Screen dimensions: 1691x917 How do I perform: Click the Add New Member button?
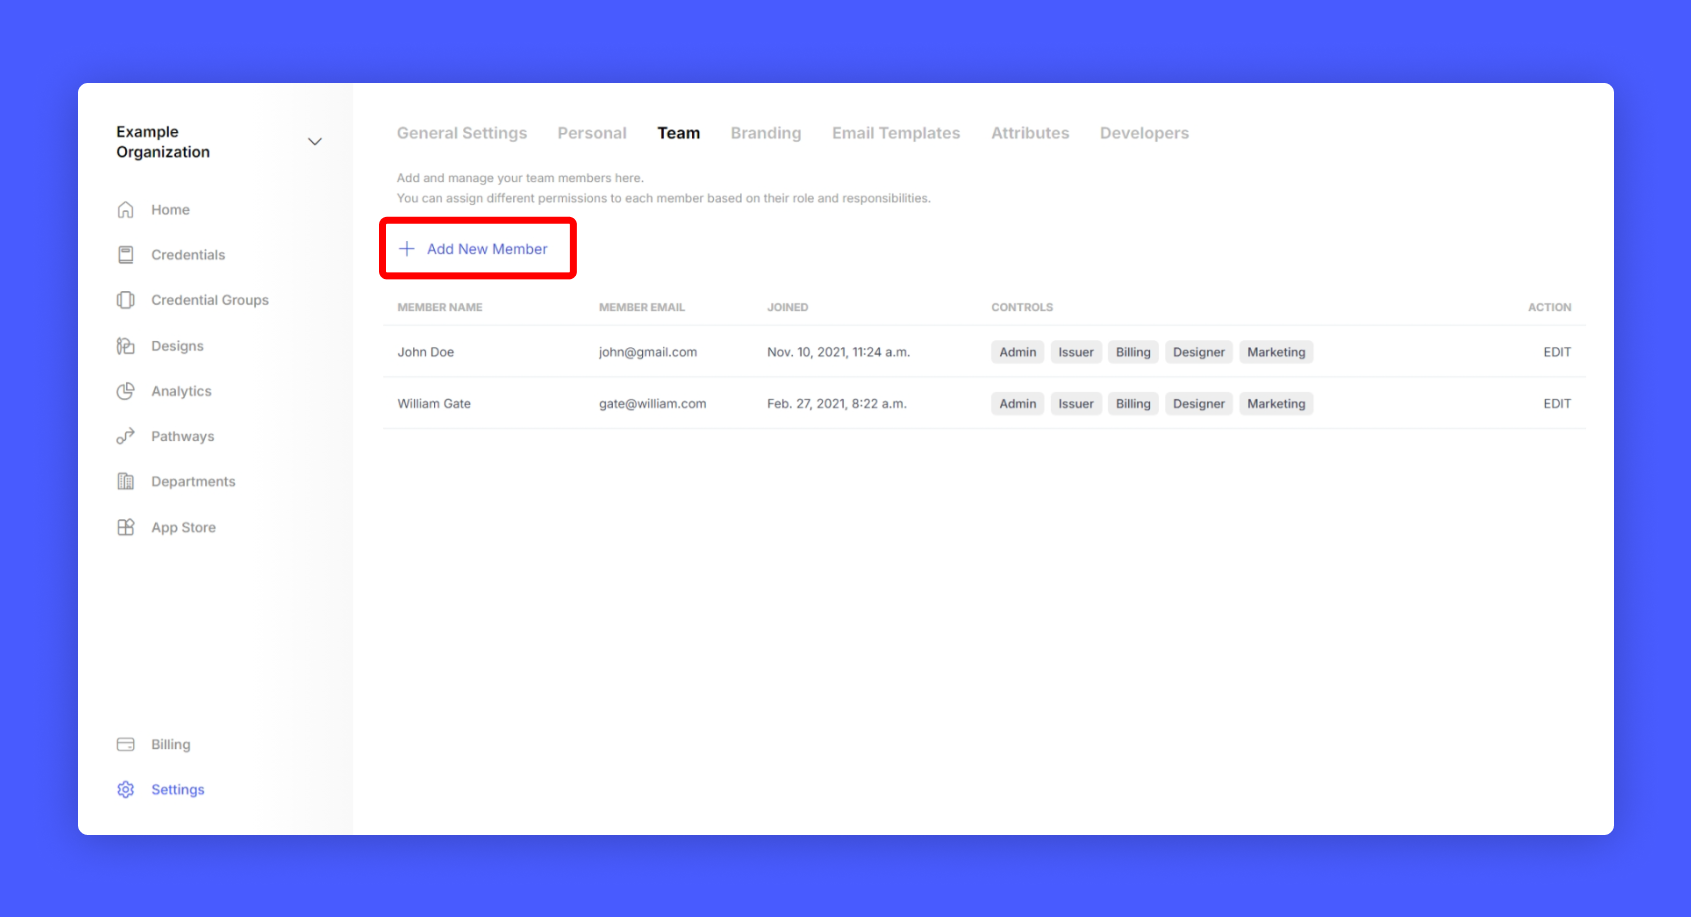(477, 249)
